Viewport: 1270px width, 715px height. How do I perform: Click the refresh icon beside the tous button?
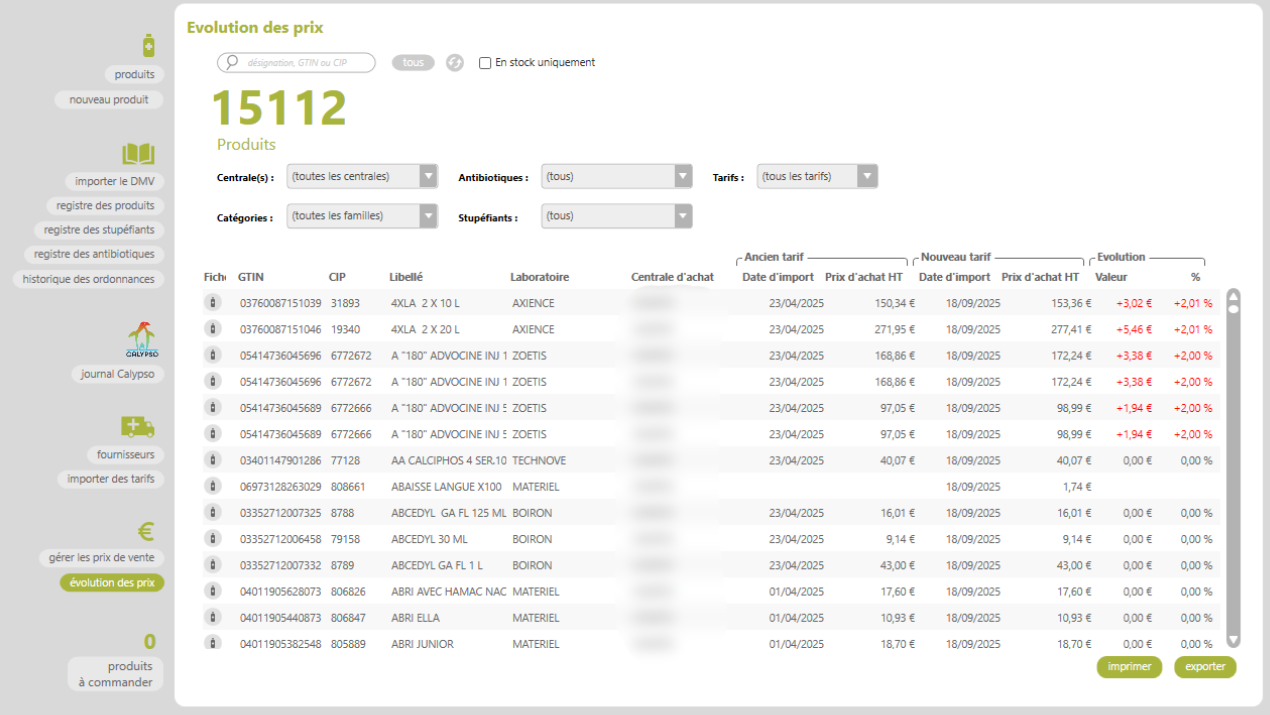(x=455, y=63)
